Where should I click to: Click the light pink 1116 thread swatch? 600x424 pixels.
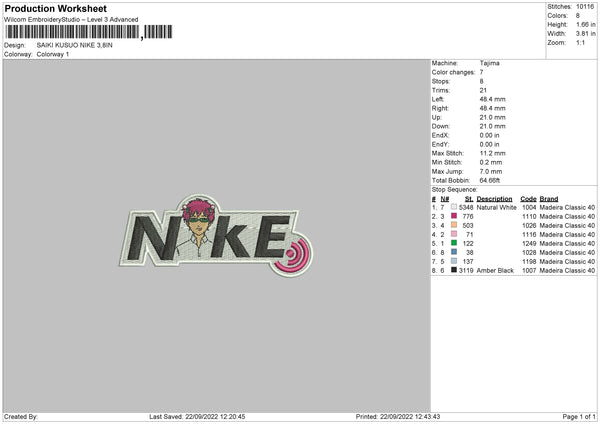(454, 234)
